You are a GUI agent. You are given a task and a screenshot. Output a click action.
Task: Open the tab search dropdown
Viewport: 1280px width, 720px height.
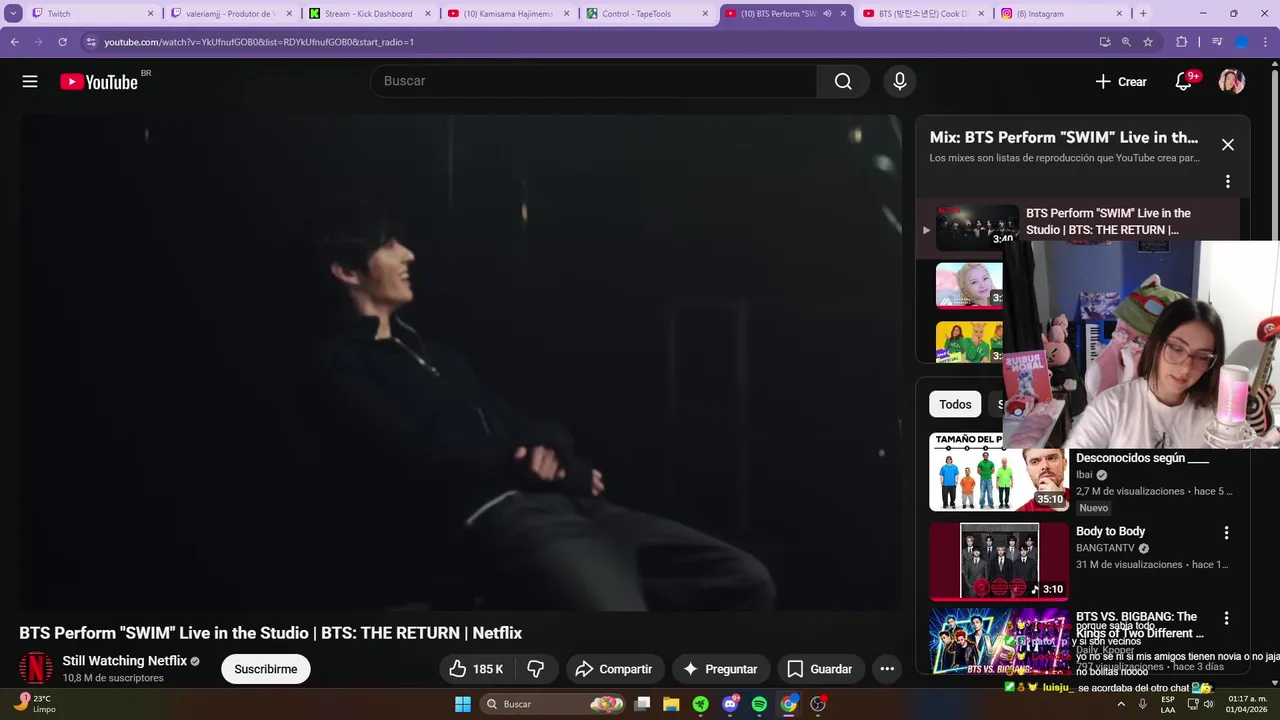coord(13,14)
